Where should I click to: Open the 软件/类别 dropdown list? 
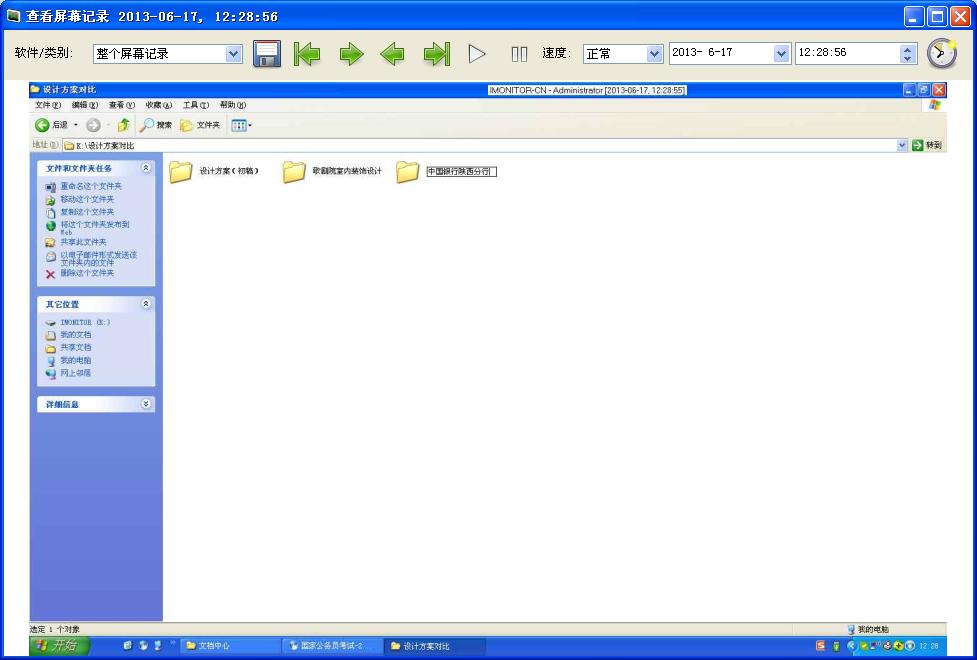click(x=234, y=54)
